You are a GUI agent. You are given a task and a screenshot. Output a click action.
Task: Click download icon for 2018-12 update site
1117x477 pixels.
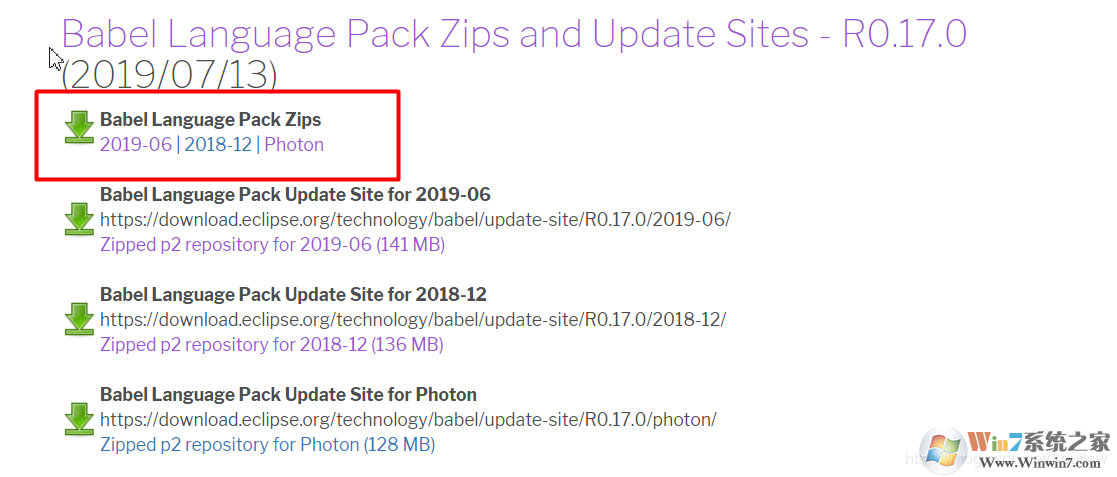79,319
